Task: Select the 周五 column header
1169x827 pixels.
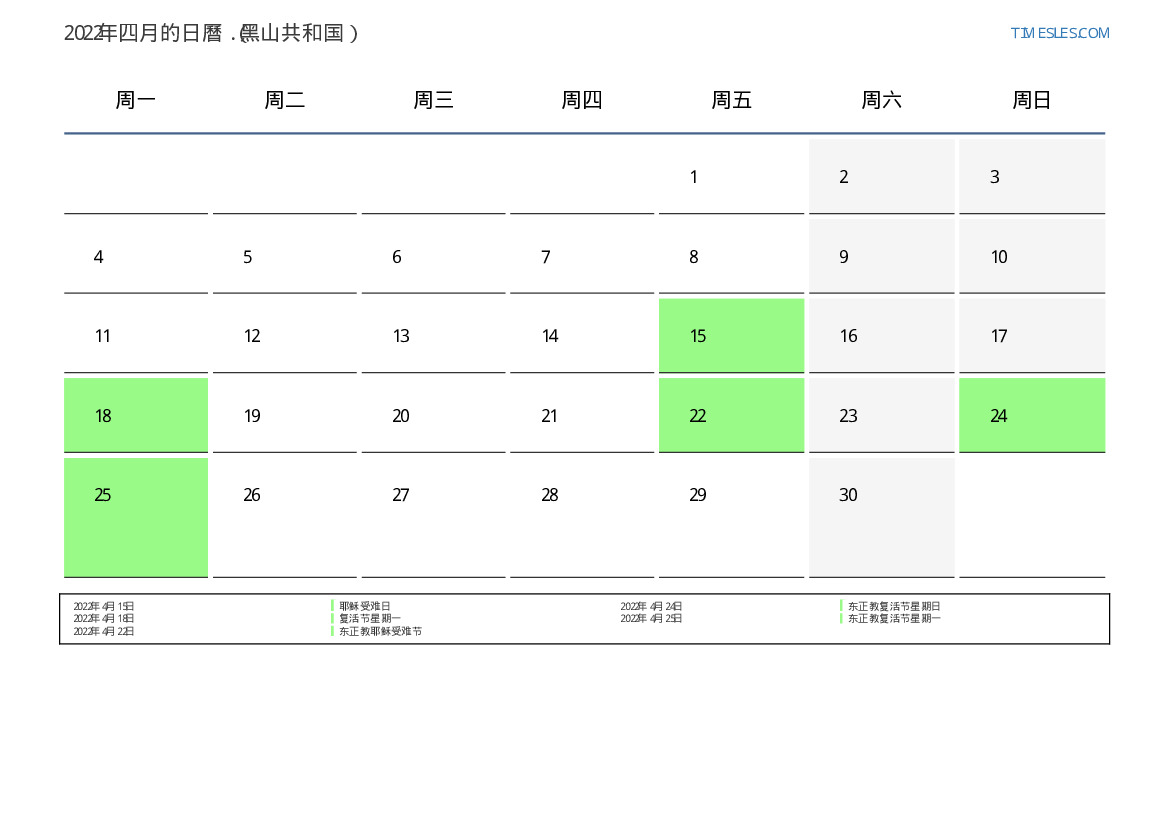Action: [x=731, y=100]
